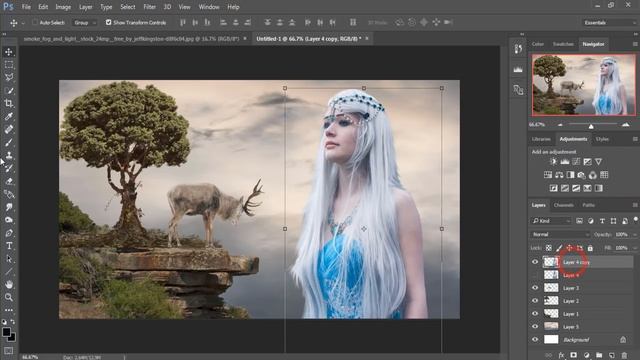Screen dimensions: 640x360
Task: Open the Move tool preset picker arrow
Action: [x=23, y=23]
